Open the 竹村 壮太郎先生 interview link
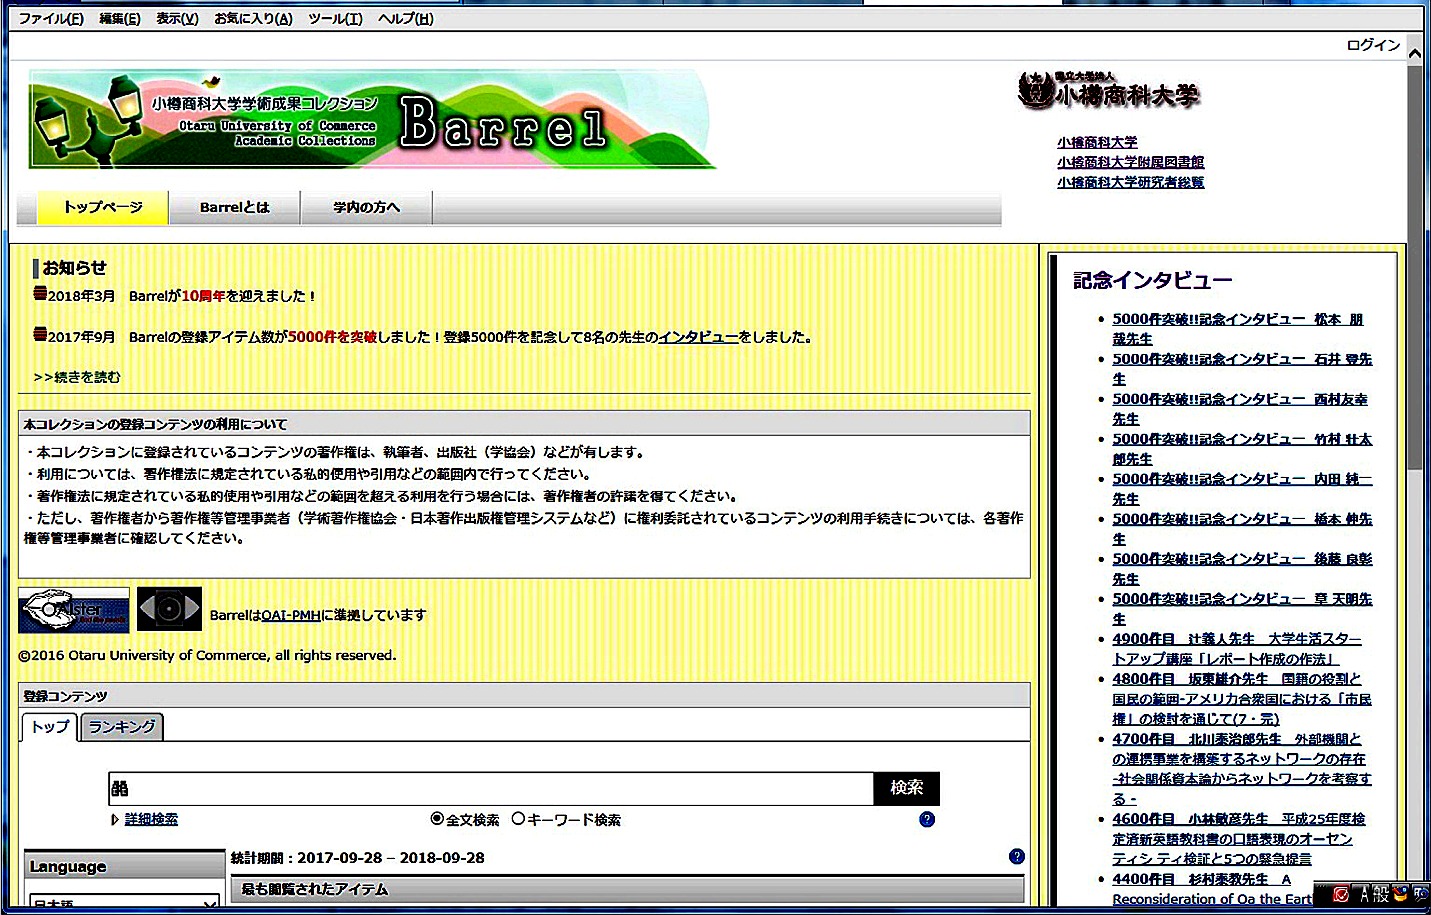This screenshot has width=1431, height=915. (x=1242, y=449)
